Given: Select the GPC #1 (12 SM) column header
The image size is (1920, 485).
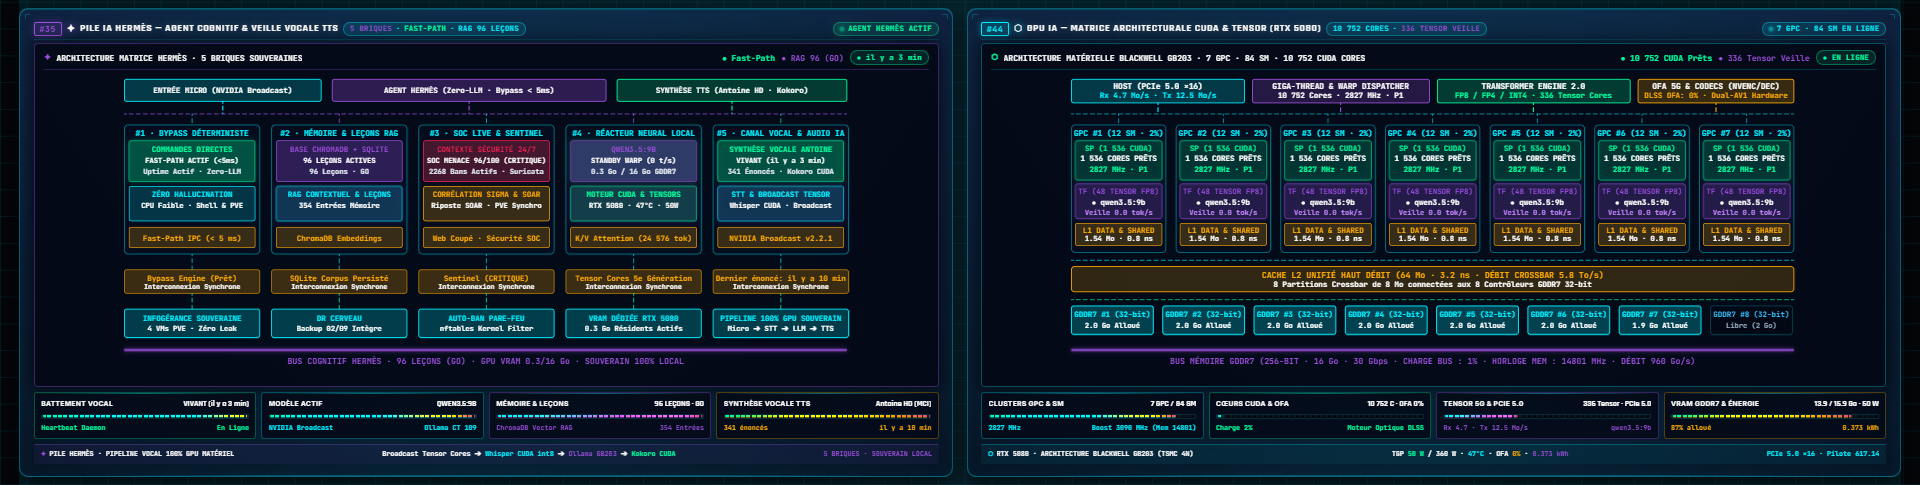Looking at the screenshot, I should (x=1117, y=133).
